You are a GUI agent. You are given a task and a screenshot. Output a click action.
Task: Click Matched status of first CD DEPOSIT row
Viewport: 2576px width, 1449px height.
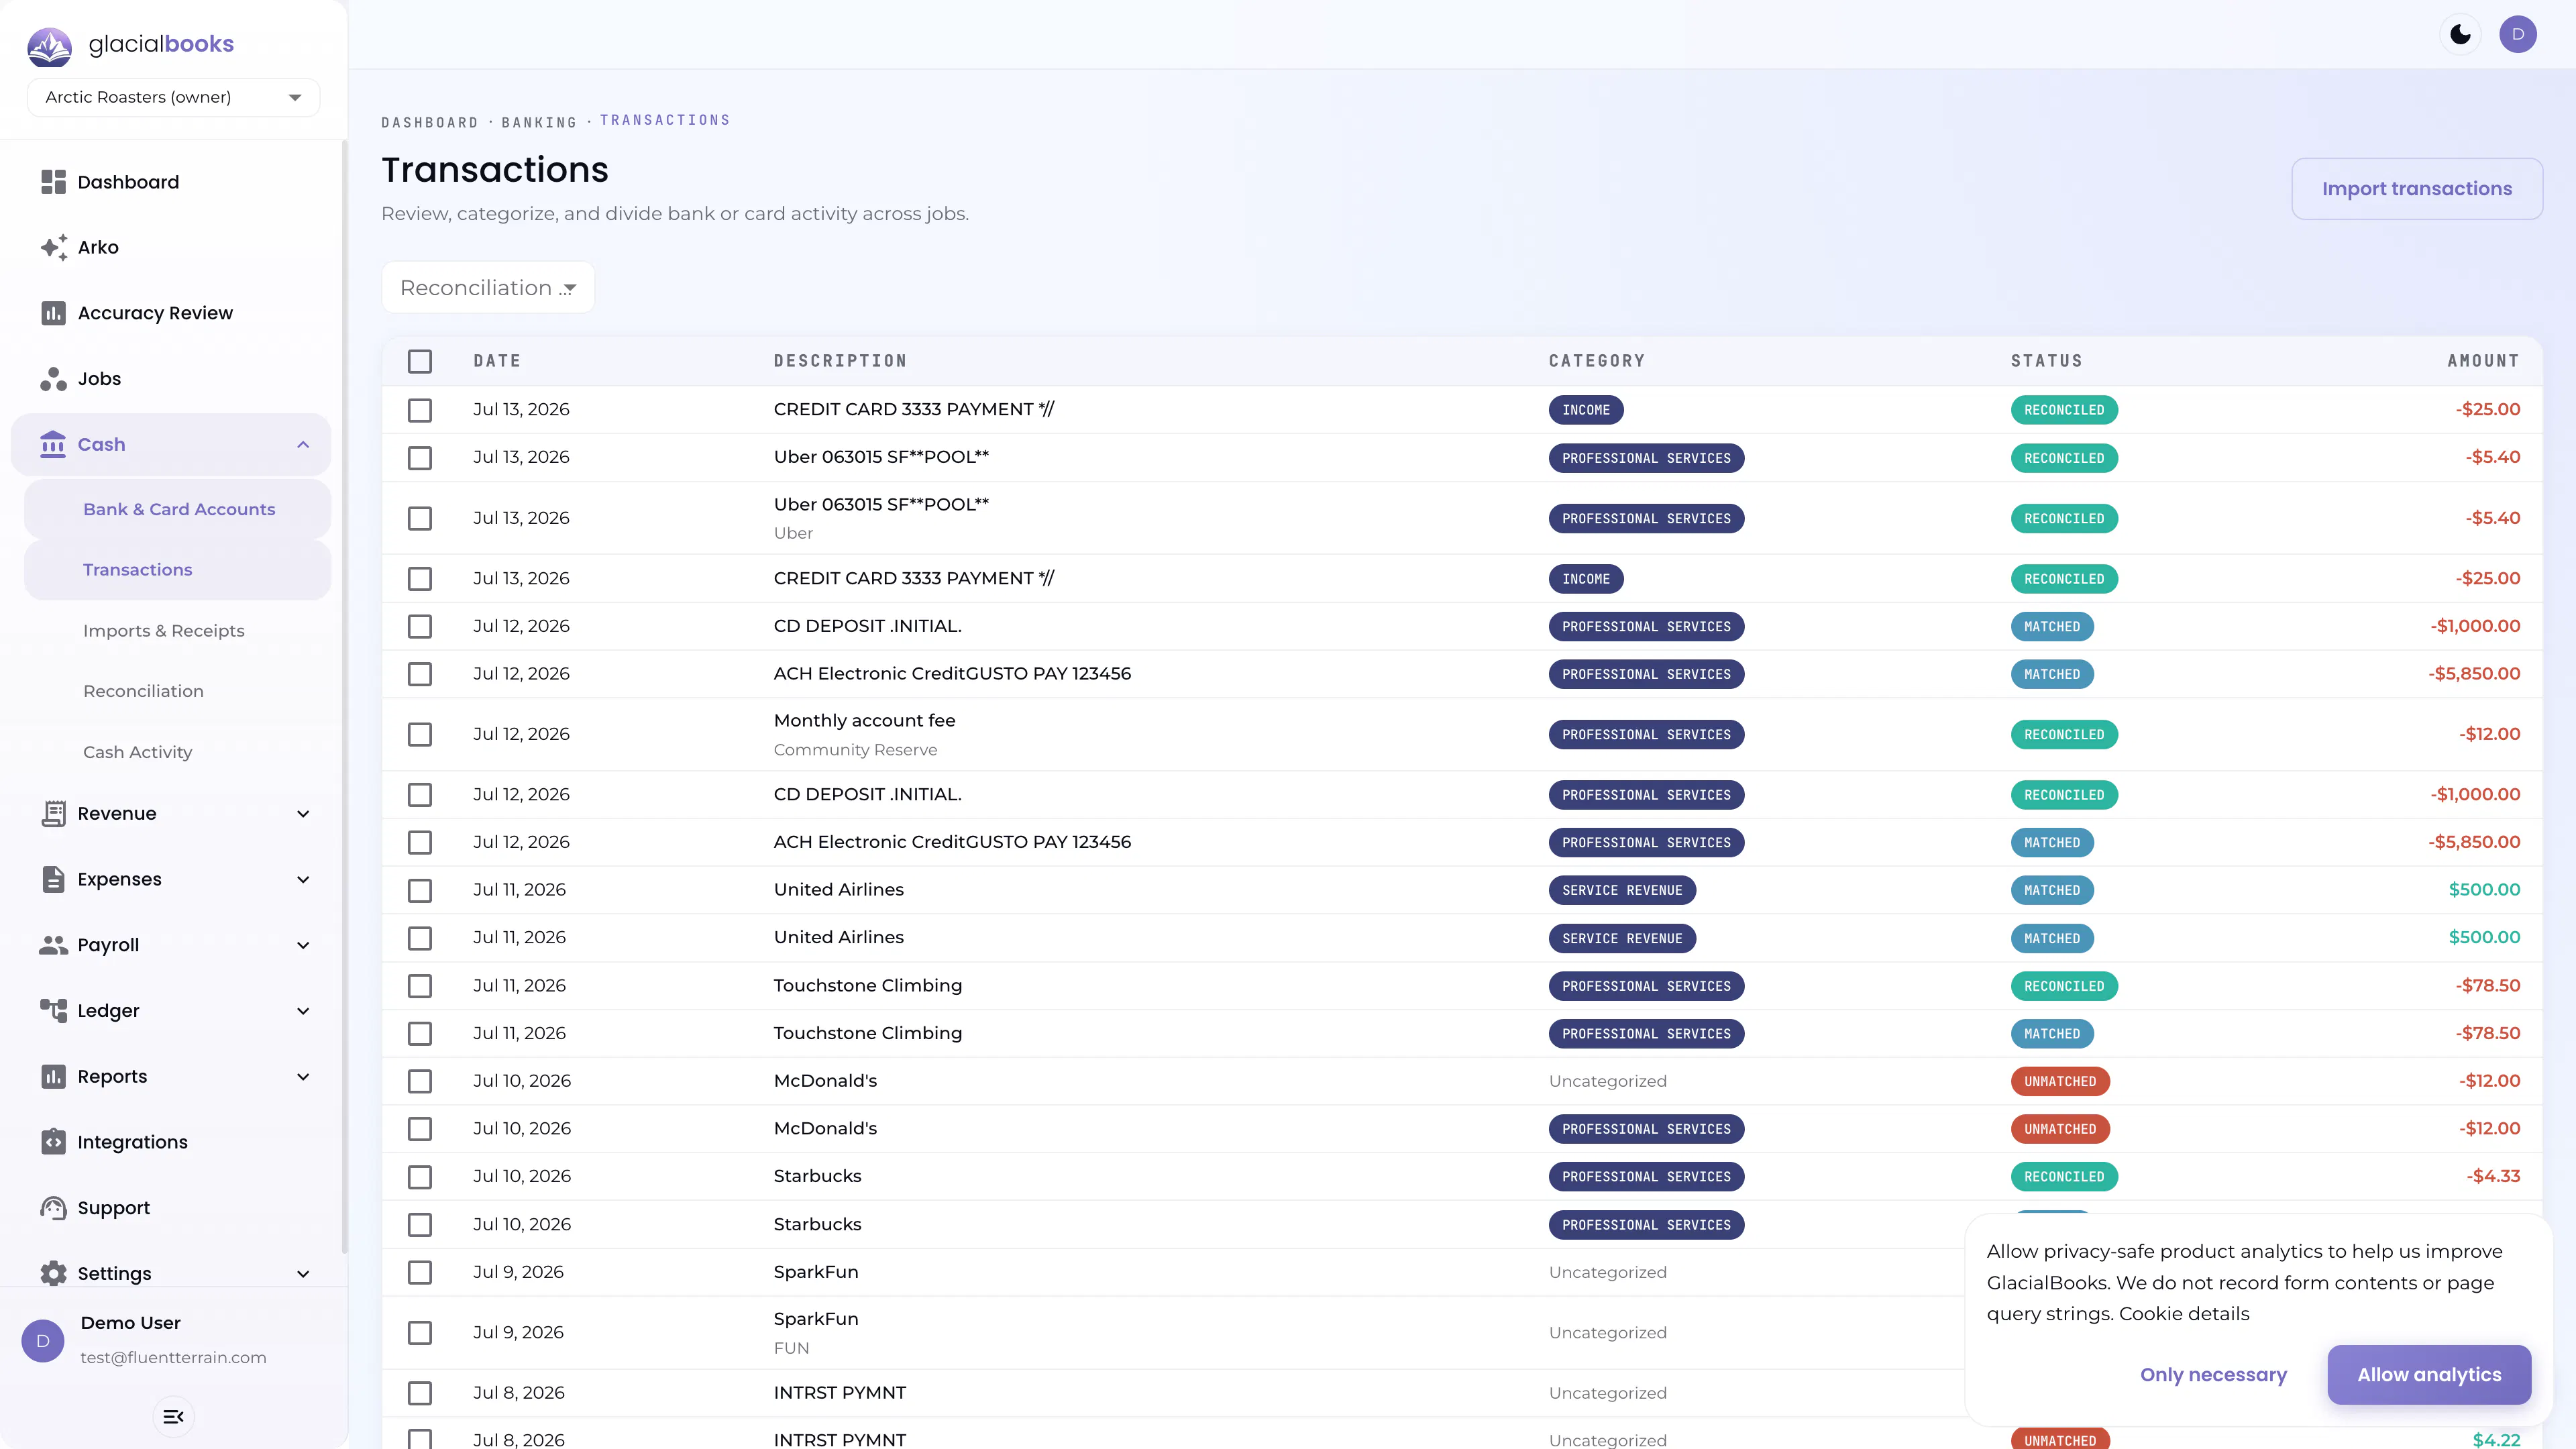pyautogui.click(x=2052, y=627)
